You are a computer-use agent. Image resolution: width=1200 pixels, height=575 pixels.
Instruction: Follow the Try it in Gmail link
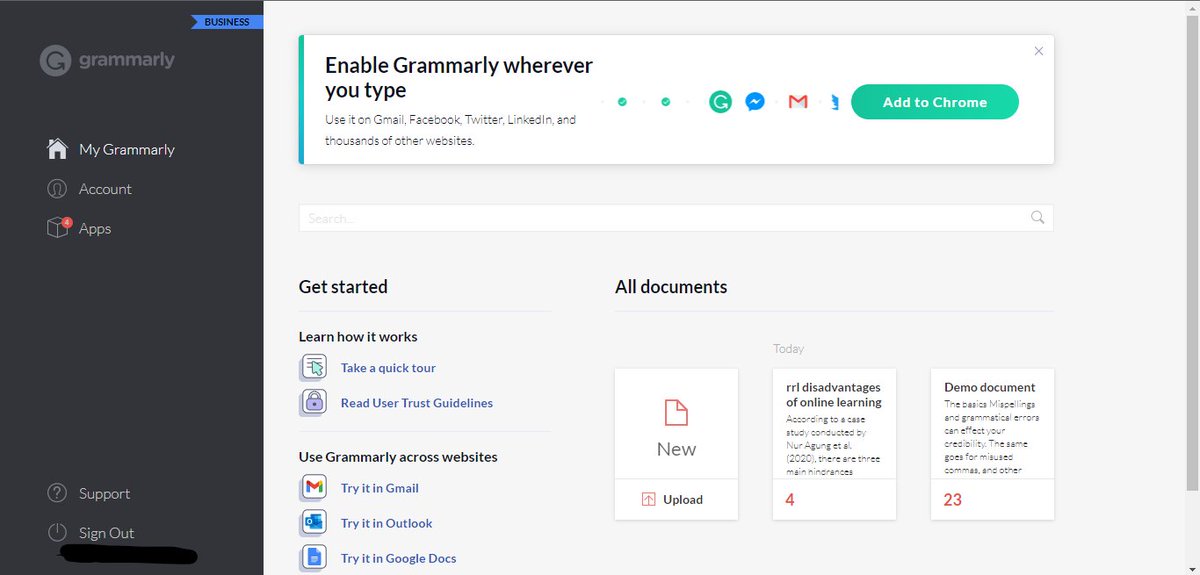(380, 488)
